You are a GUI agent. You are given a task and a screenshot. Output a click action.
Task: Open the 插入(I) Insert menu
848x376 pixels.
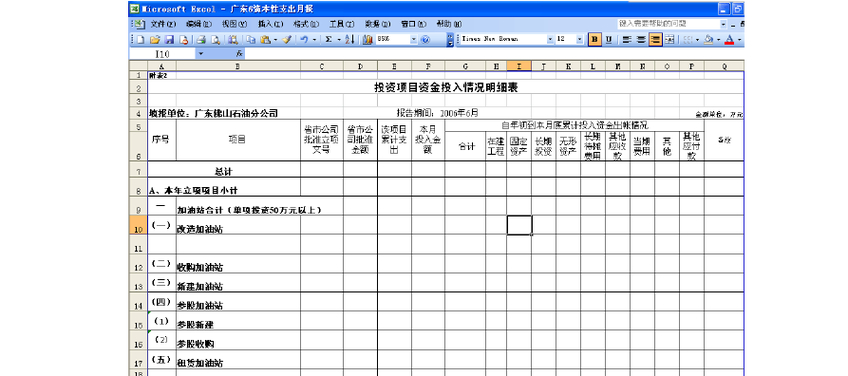coord(270,24)
